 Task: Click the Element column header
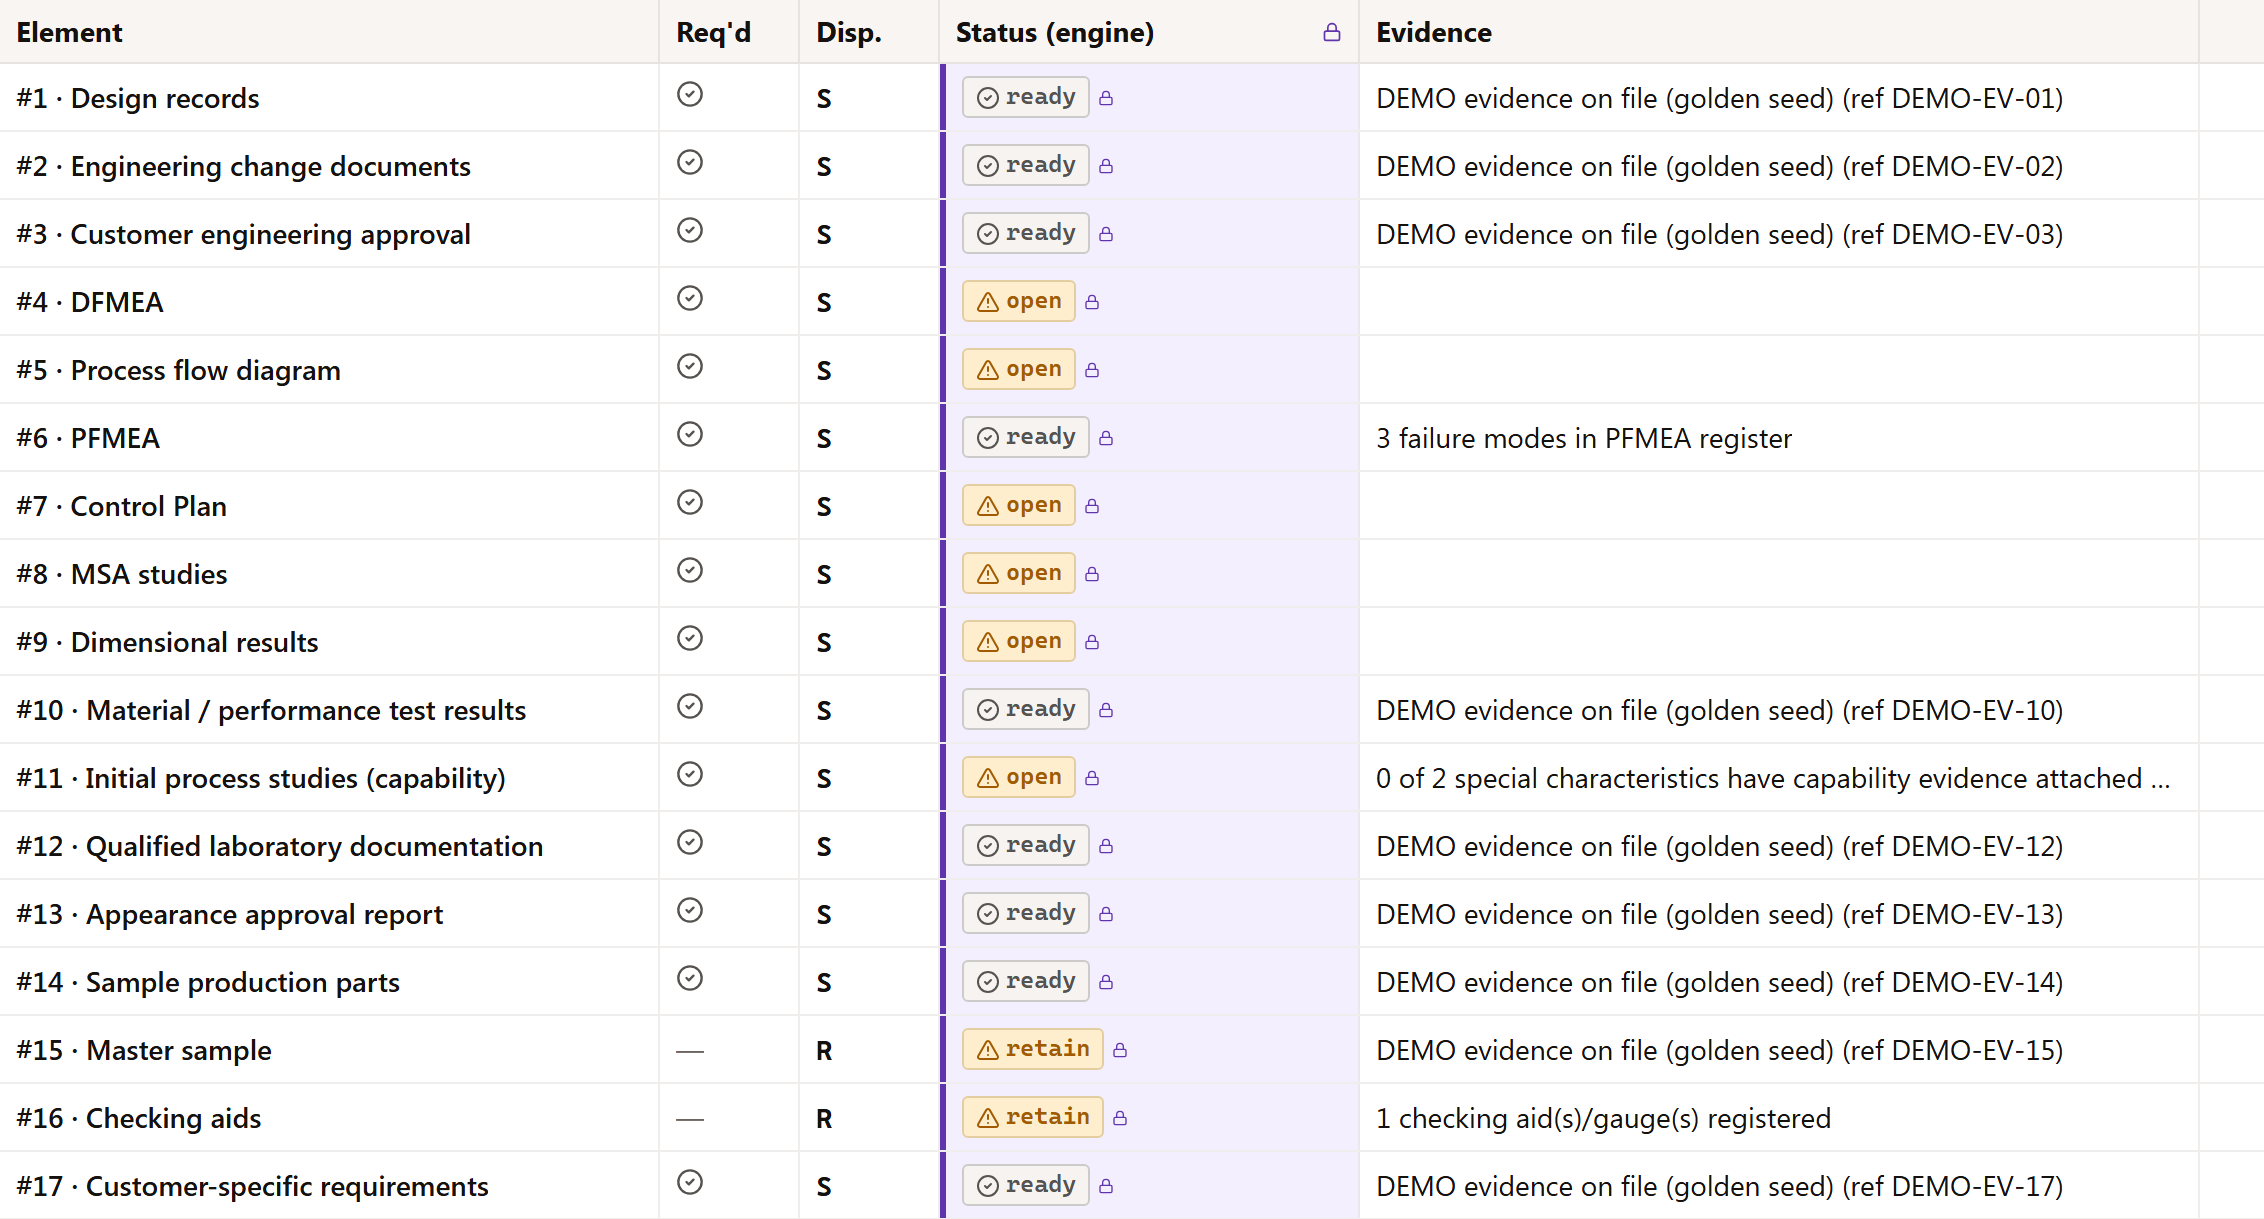pos(329,32)
